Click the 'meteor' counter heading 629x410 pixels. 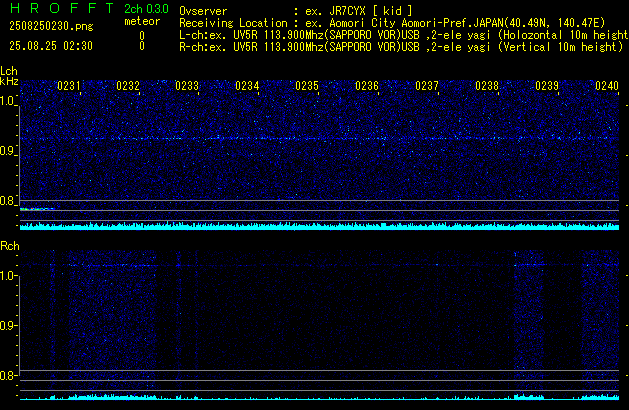click(x=142, y=21)
